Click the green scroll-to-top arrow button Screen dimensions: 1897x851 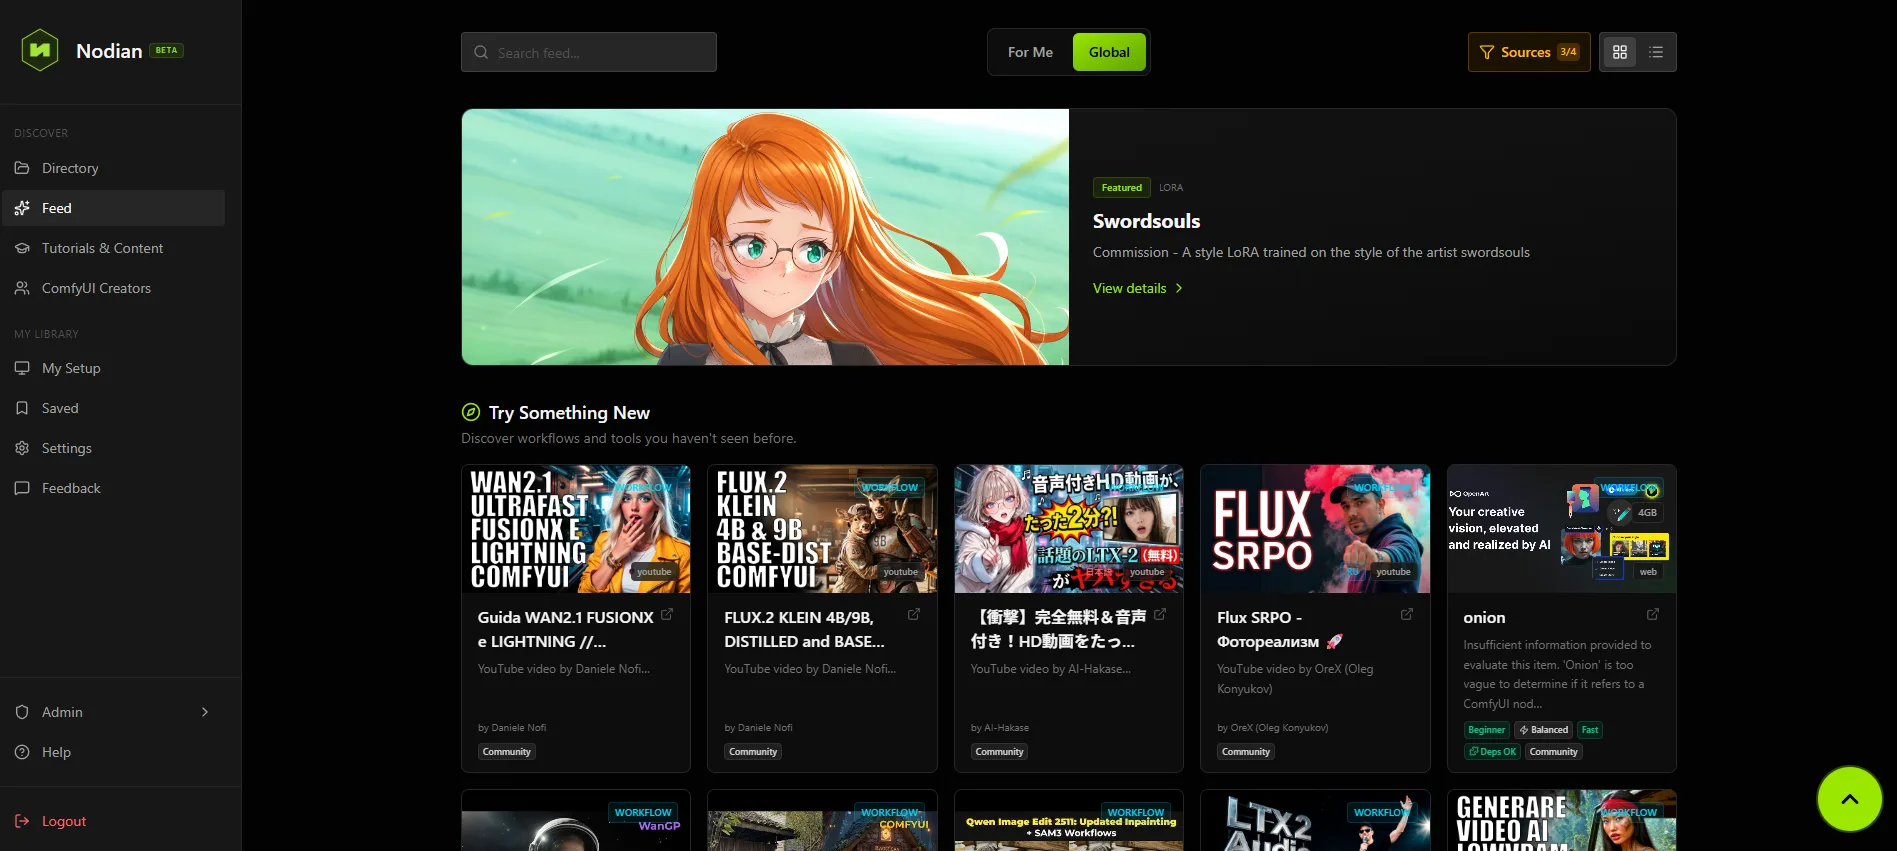1849,799
